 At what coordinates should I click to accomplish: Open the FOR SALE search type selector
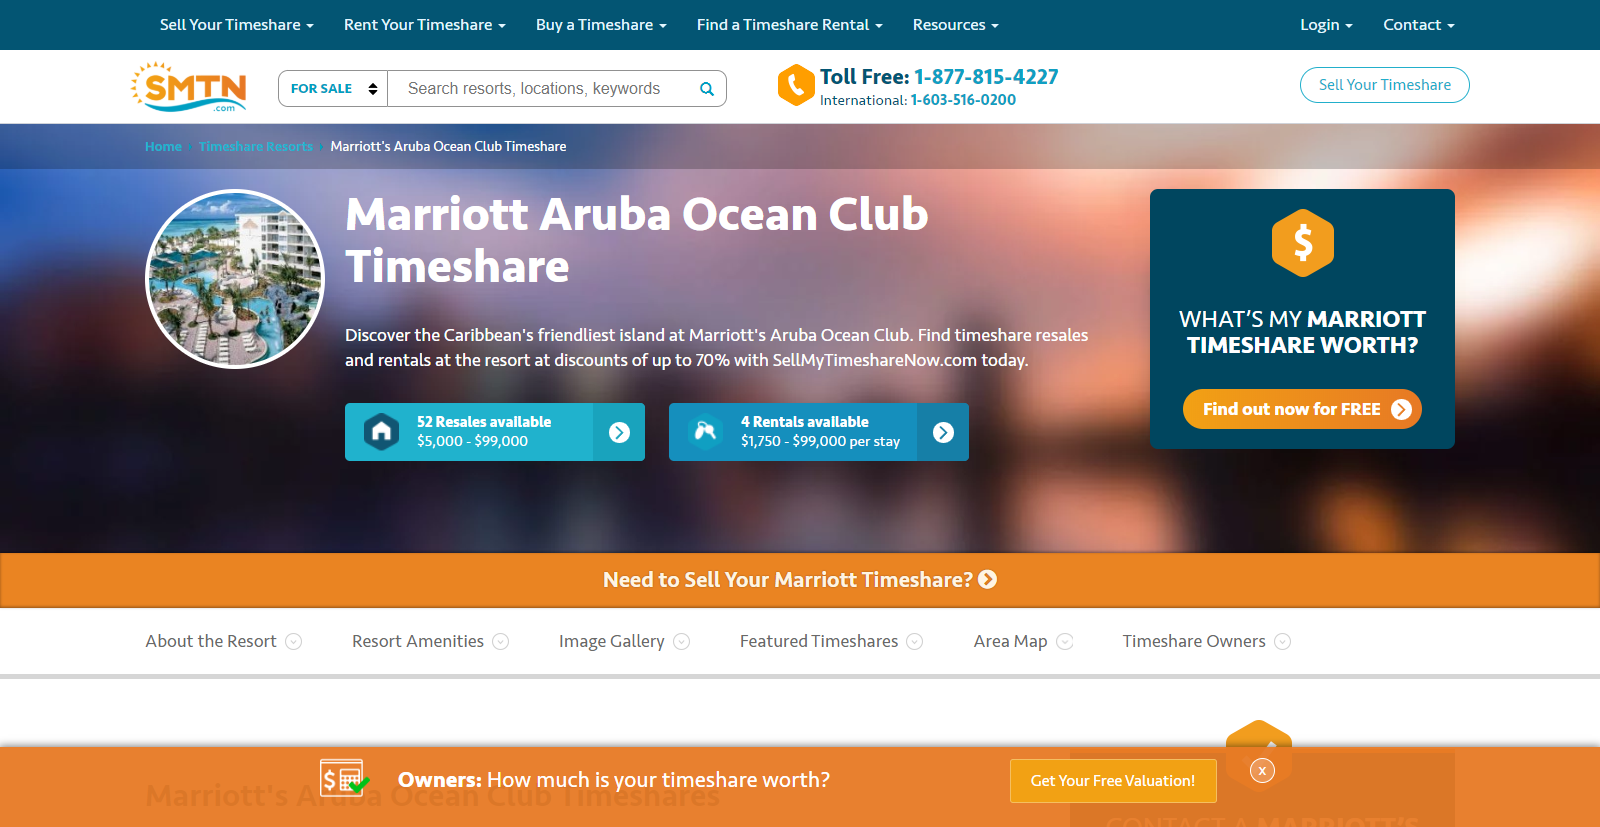click(x=333, y=89)
